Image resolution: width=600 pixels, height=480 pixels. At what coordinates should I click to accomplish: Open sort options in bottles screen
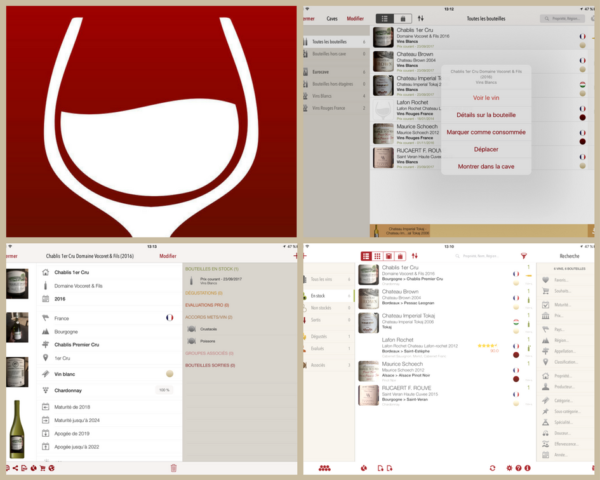421,18
